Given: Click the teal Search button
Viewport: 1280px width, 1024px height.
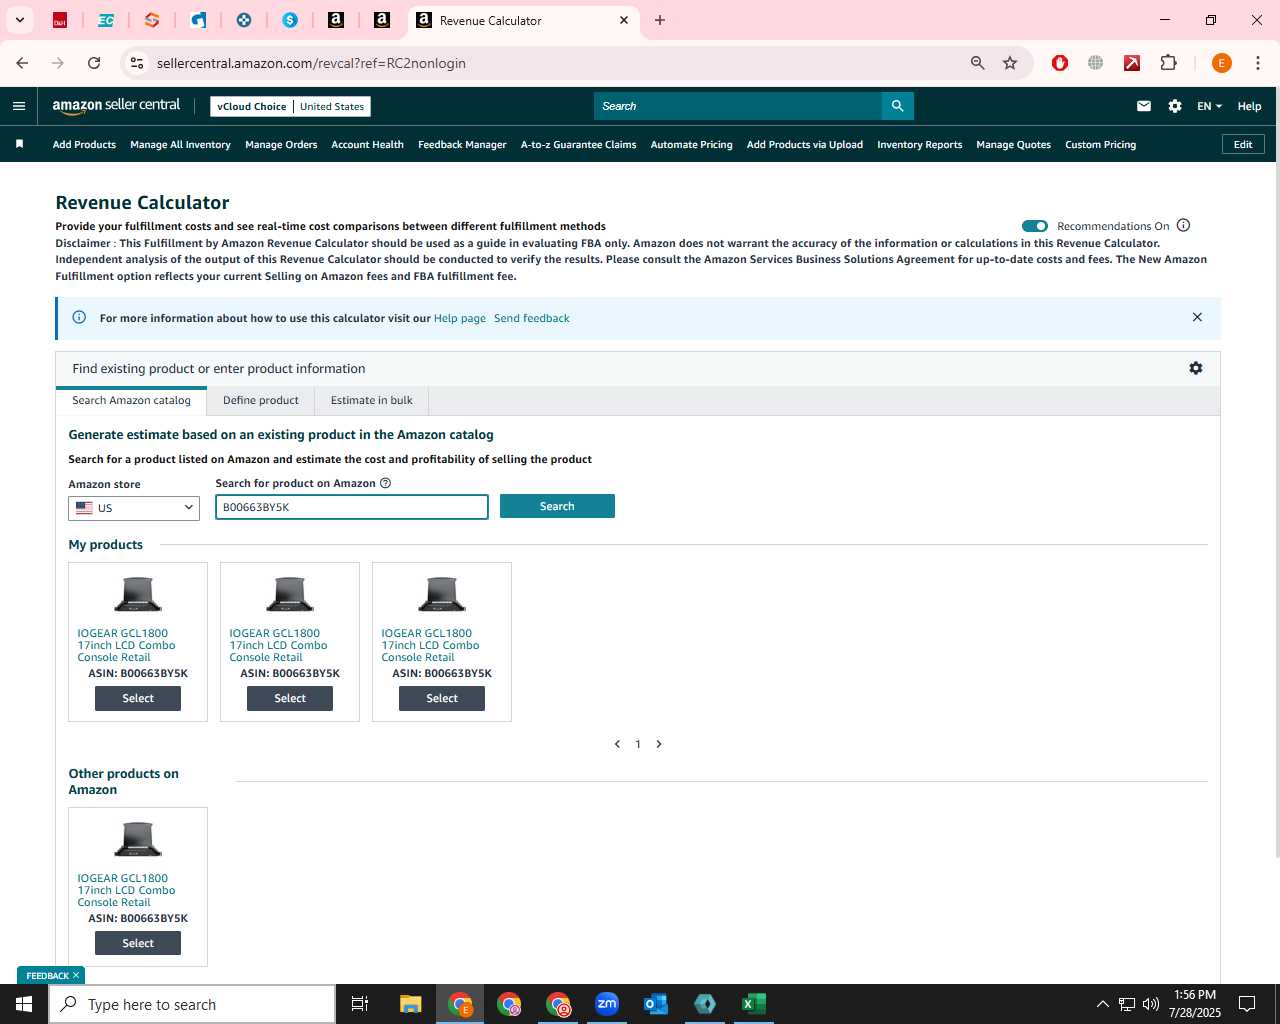Looking at the screenshot, I should [x=557, y=506].
